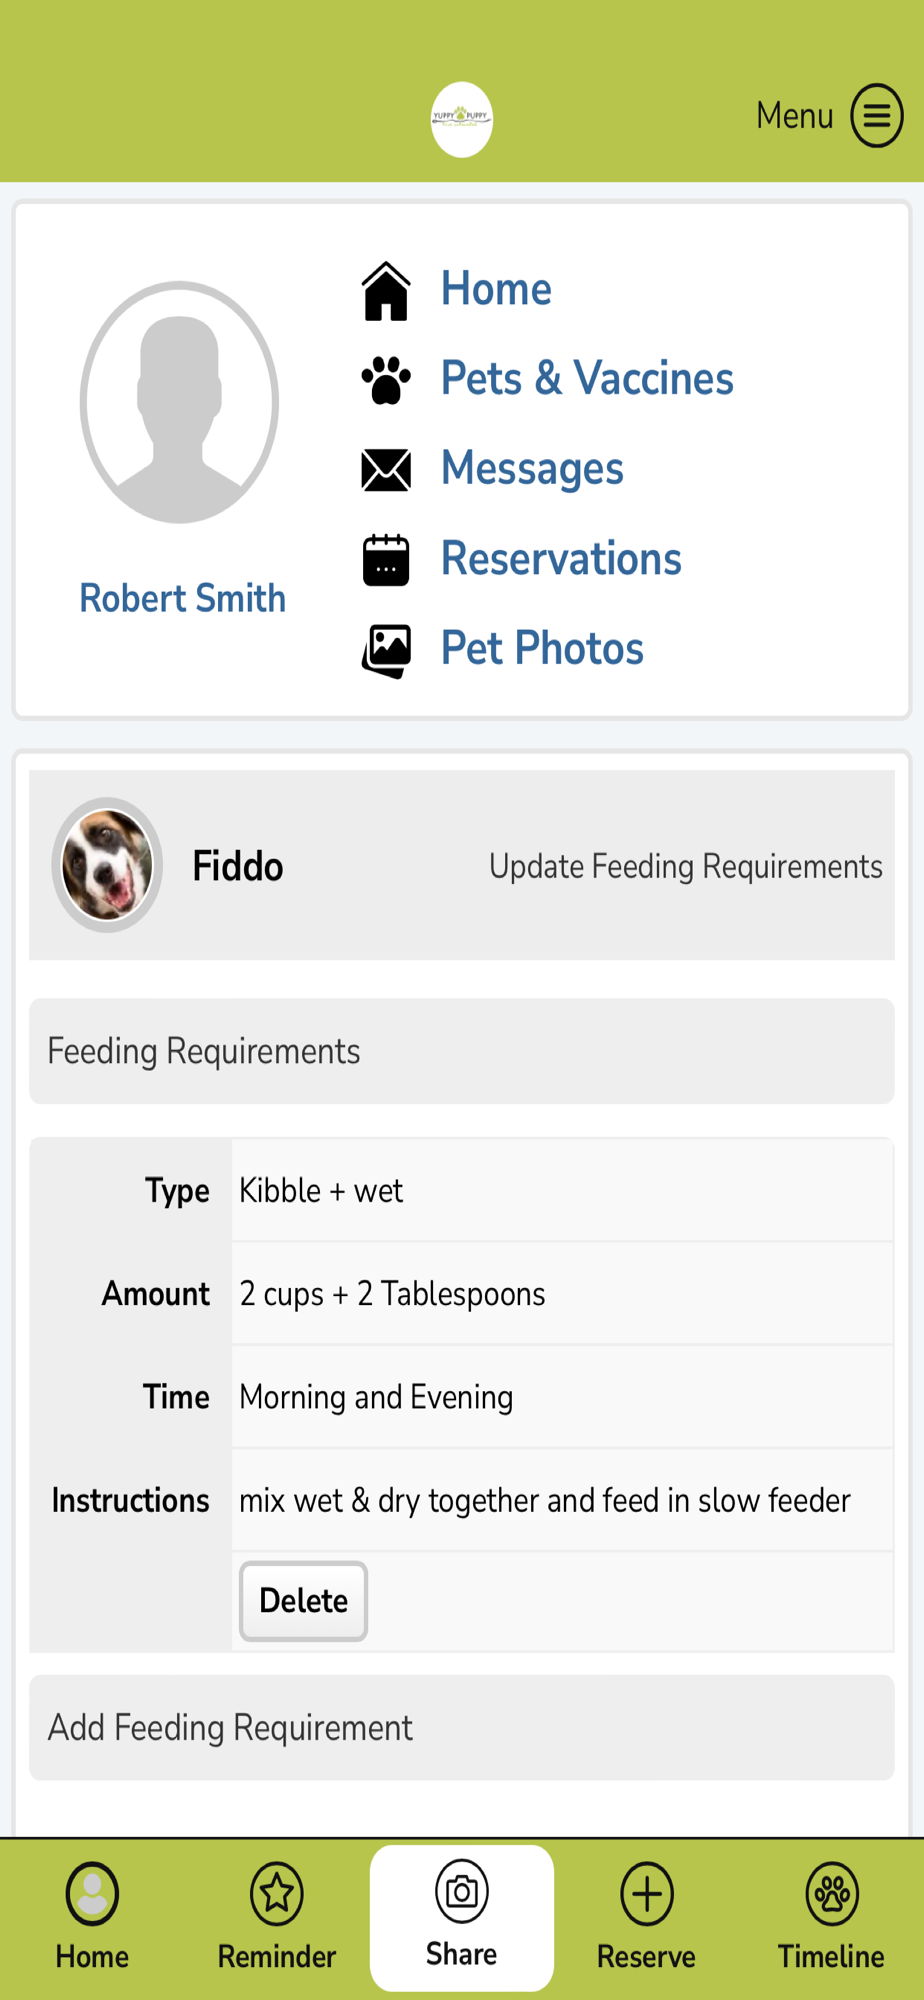This screenshot has width=924, height=2000.
Task: Tap the envelope Messages icon
Action: (386, 470)
